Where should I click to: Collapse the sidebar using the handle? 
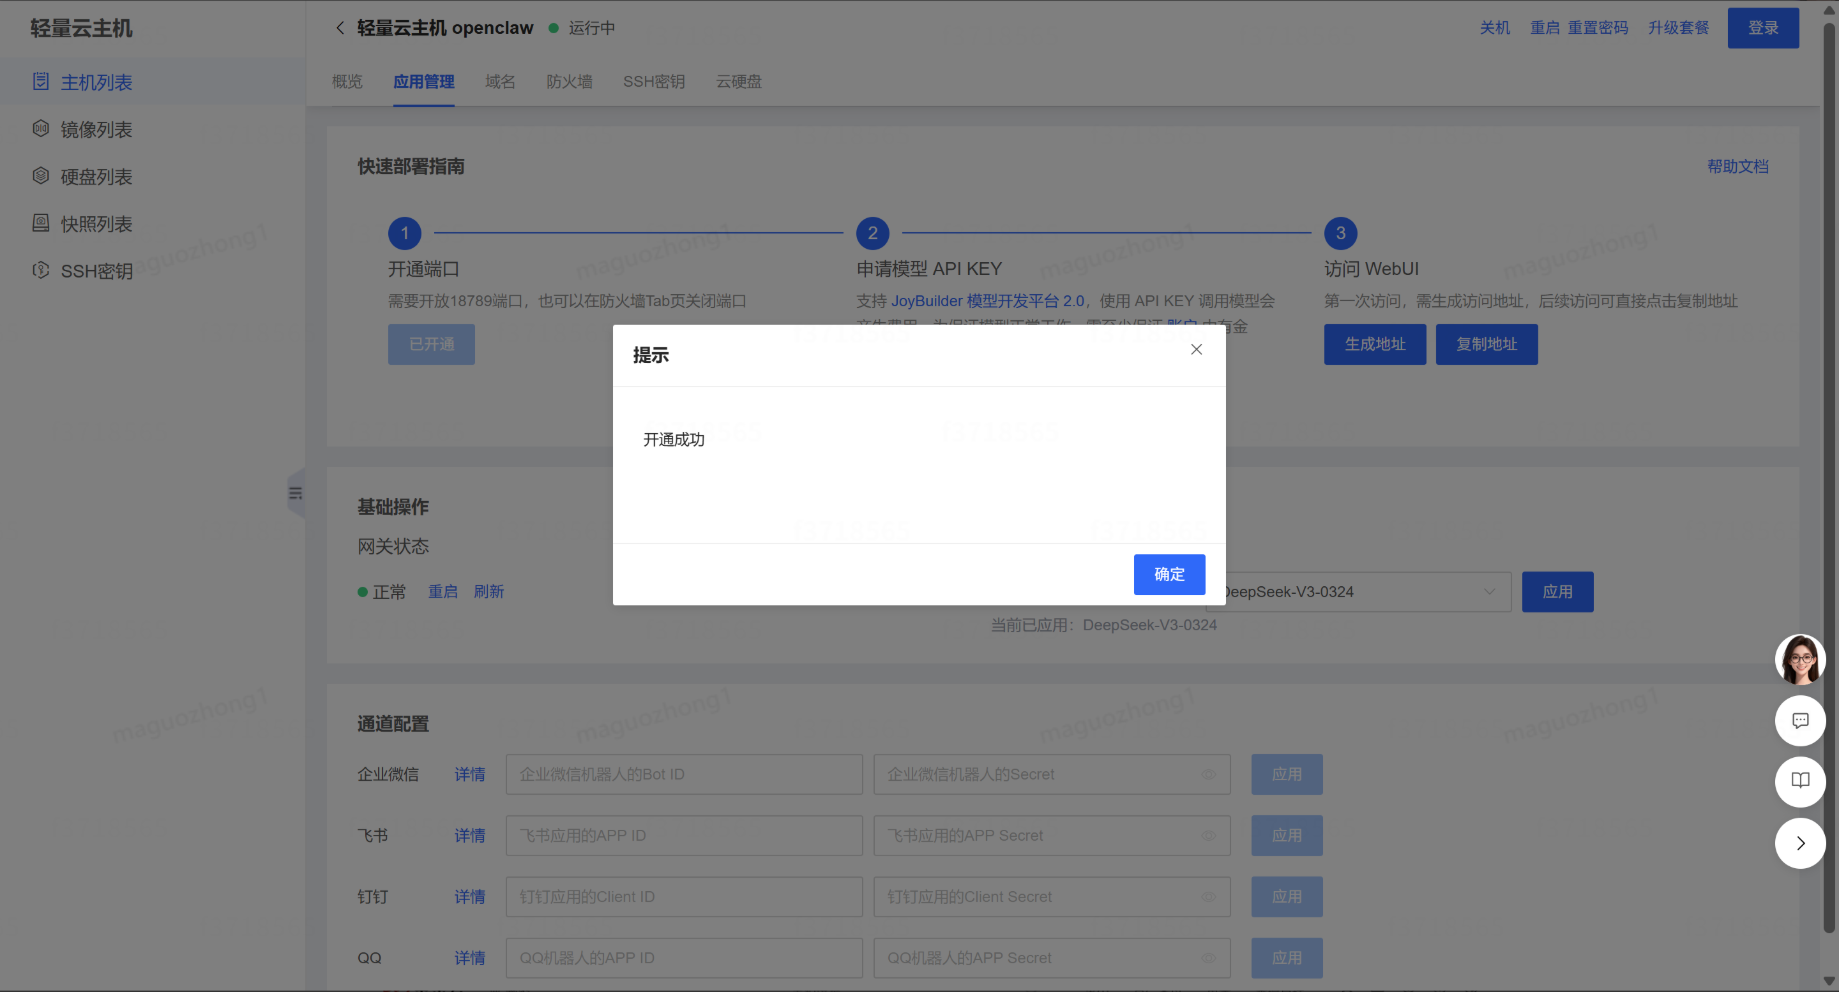click(295, 493)
